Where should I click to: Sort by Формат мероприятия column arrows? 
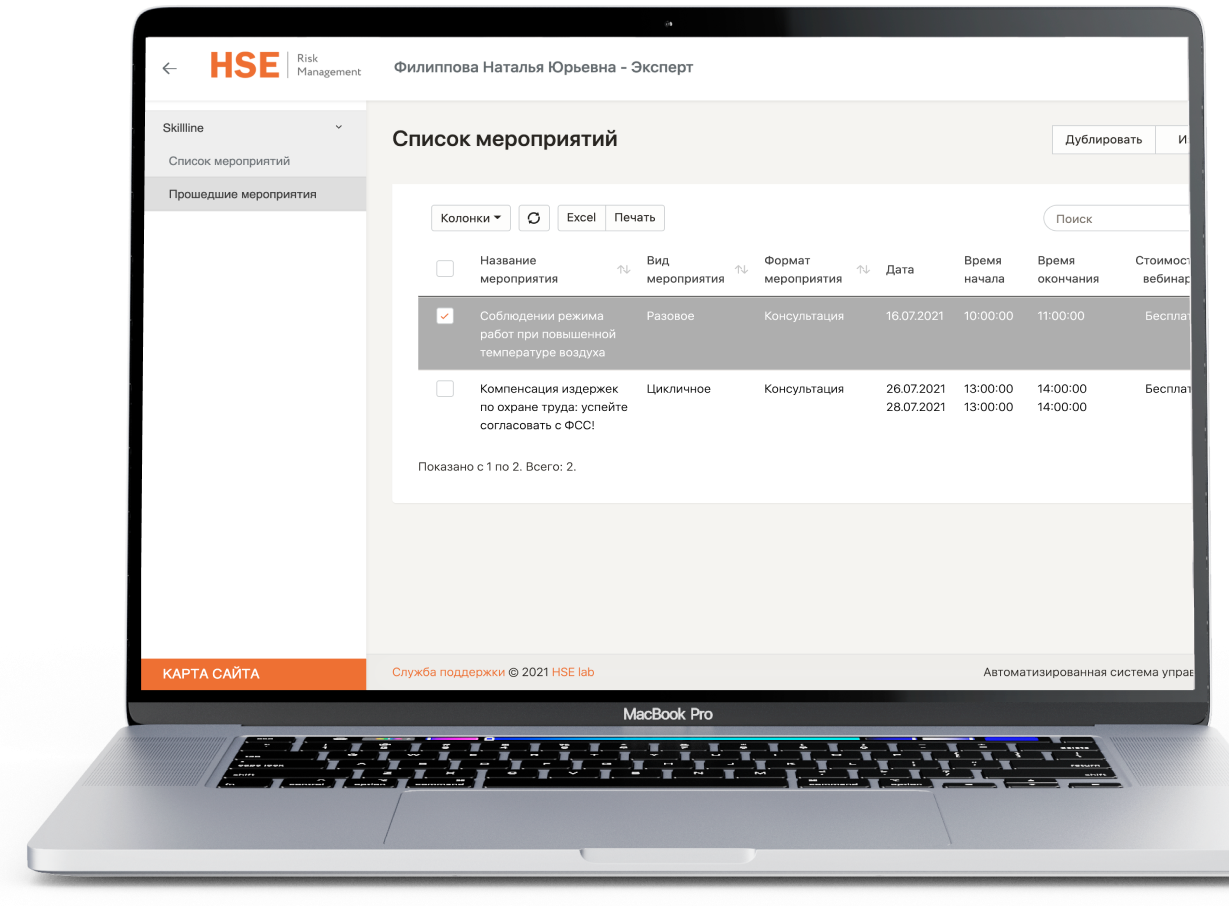coord(863,270)
